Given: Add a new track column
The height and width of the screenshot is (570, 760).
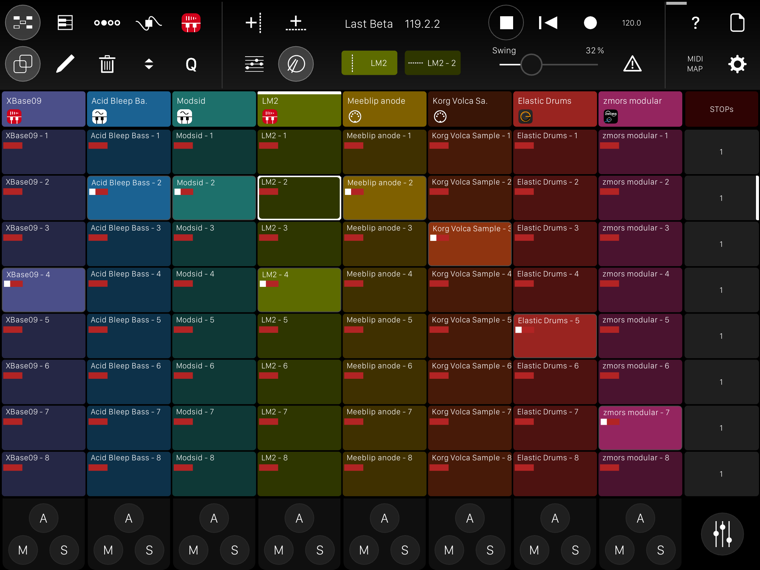Looking at the screenshot, I should pyautogui.click(x=253, y=23).
